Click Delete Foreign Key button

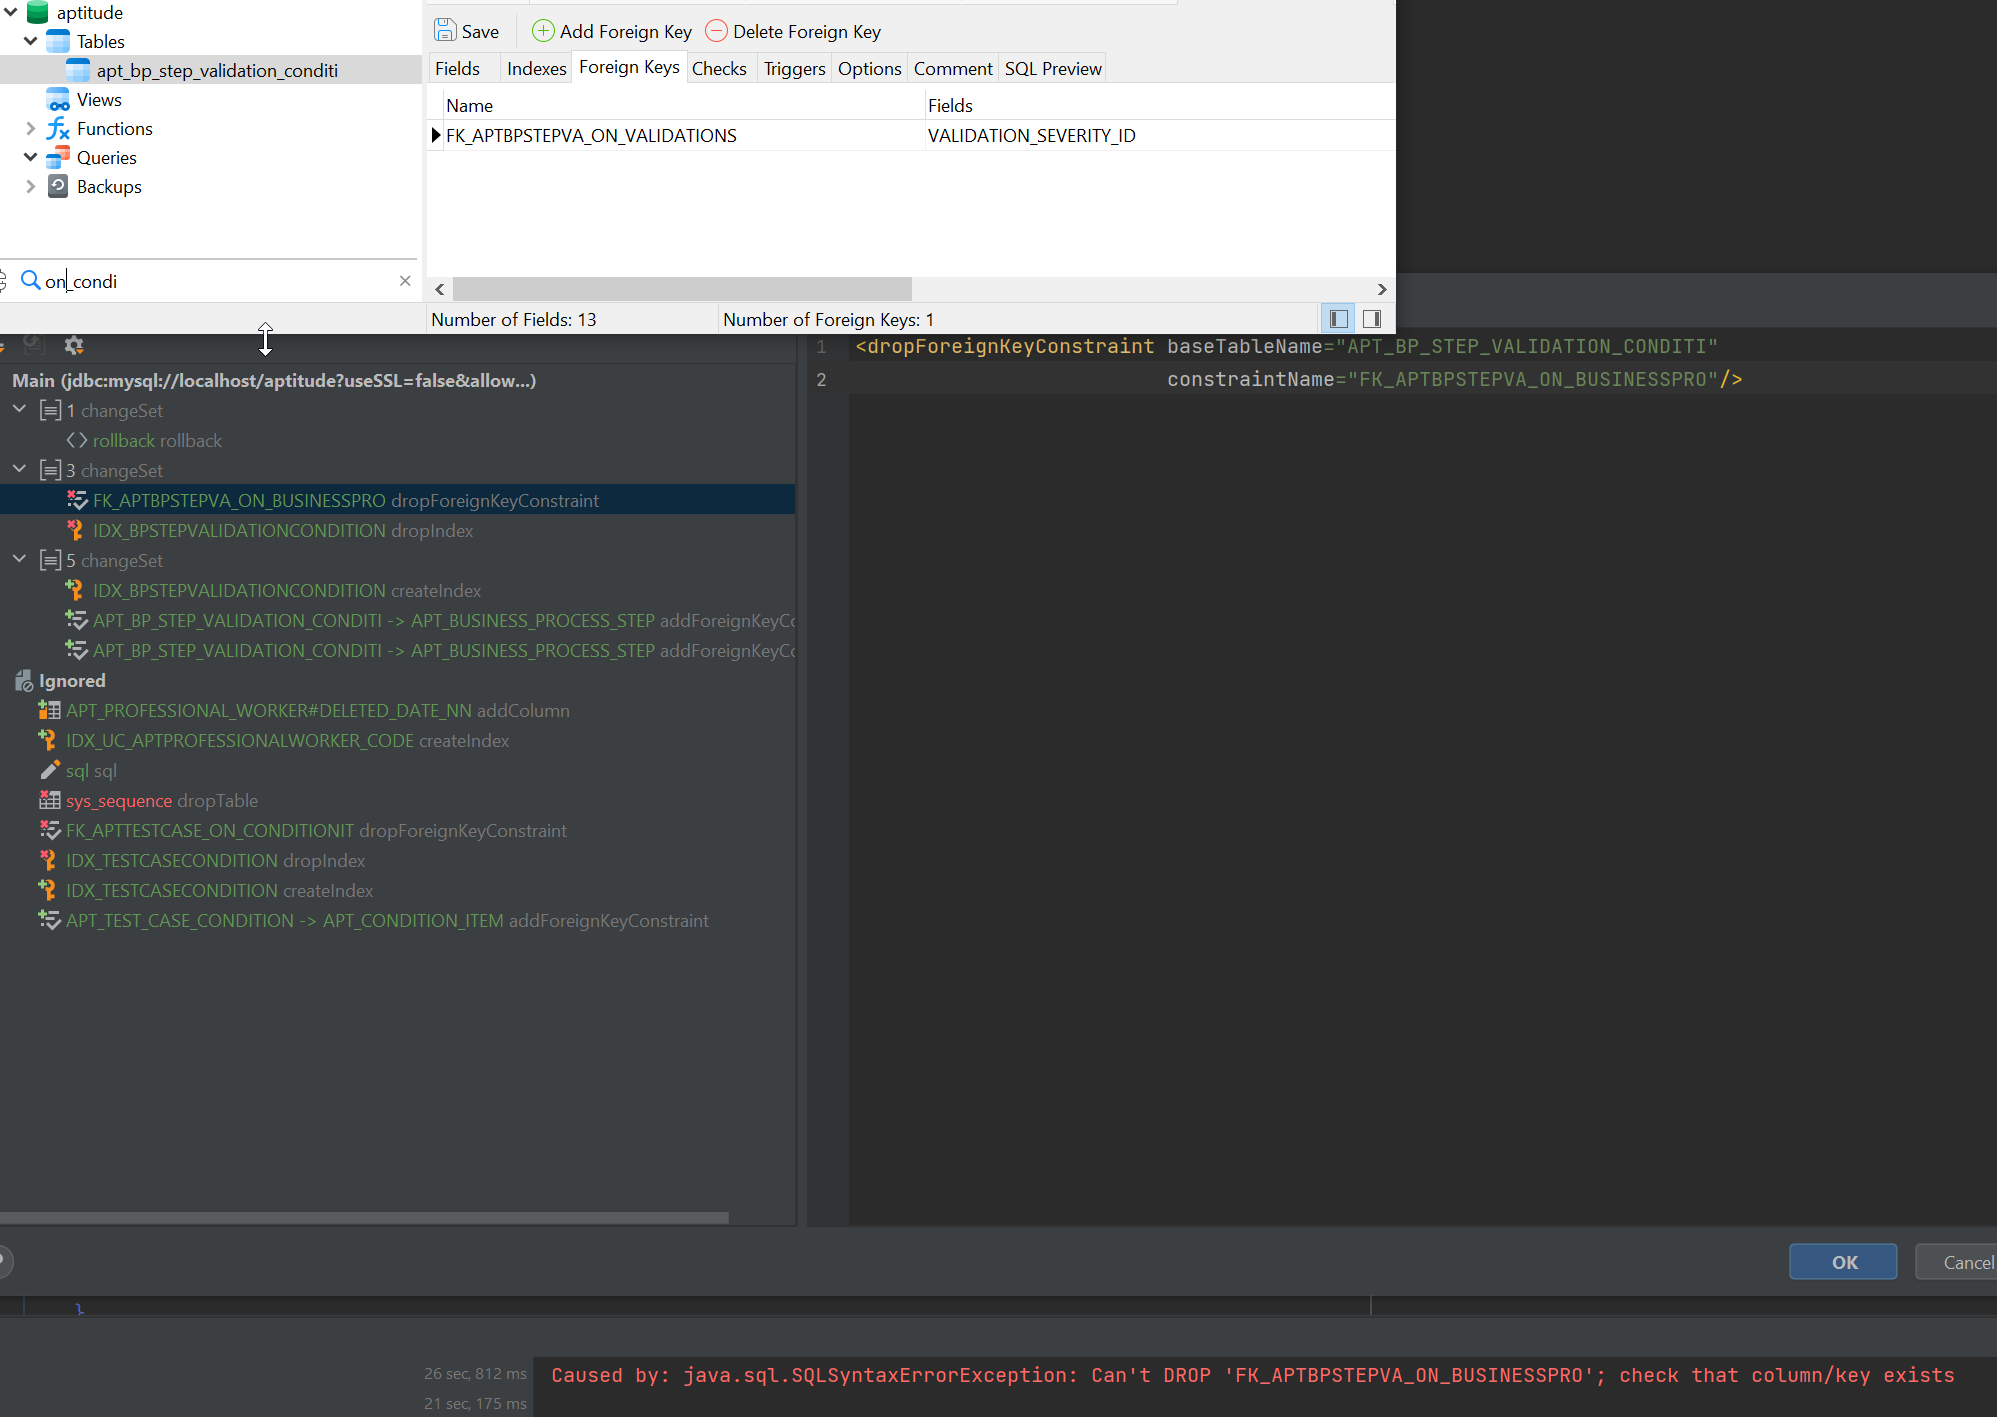click(794, 31)
